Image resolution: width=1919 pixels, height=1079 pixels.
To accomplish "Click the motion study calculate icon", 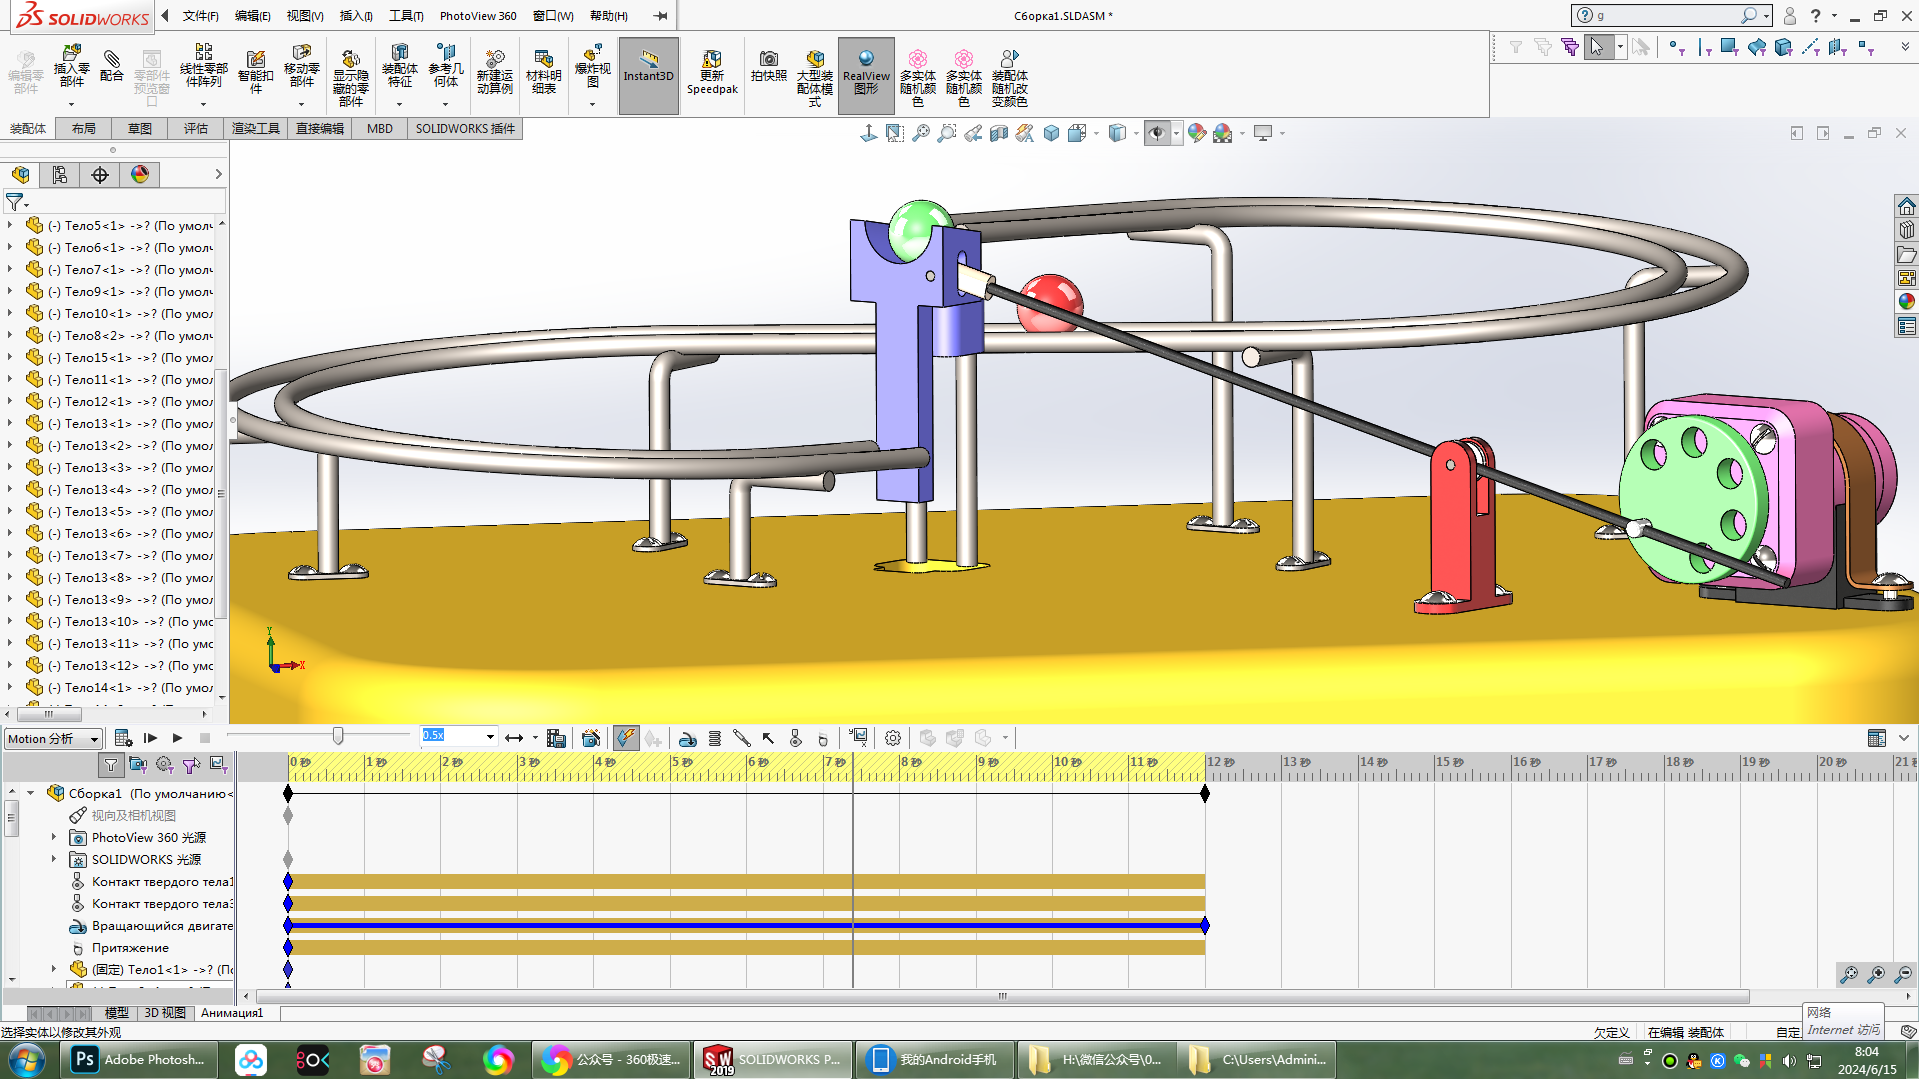I will (123, 738).
